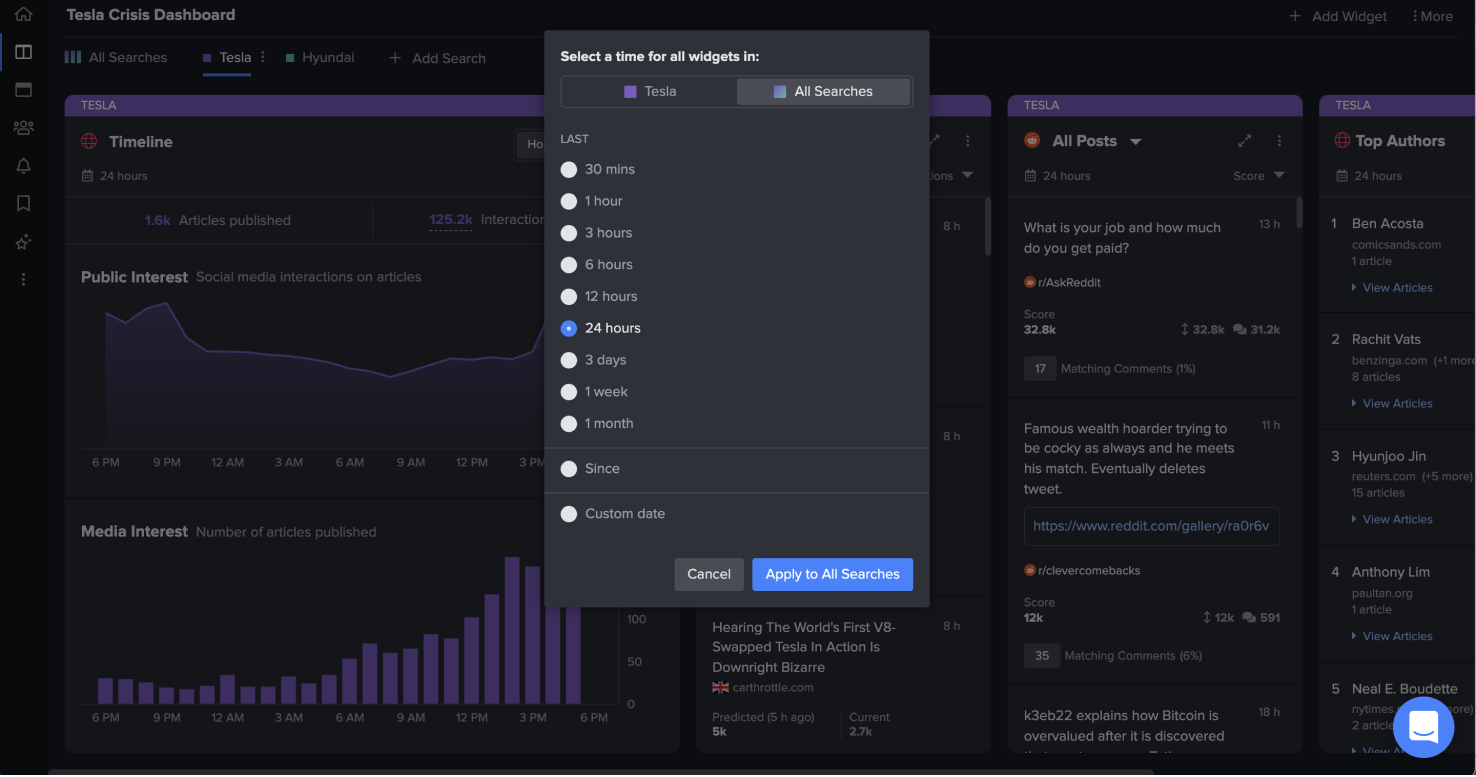Select the 3 days radio option
This screenshot has width=1476, height=777.
[x=569, y=360]
